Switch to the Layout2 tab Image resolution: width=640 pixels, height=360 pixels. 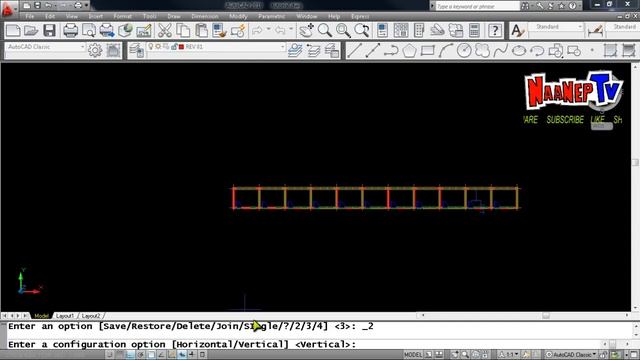pos(91,316)
